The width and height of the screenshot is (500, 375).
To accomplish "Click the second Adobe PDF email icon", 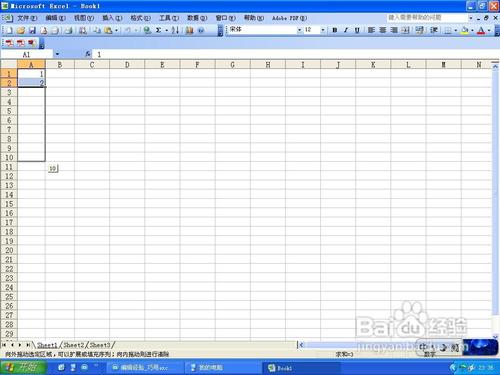I will pyautogui.click(x=21, y=43).
